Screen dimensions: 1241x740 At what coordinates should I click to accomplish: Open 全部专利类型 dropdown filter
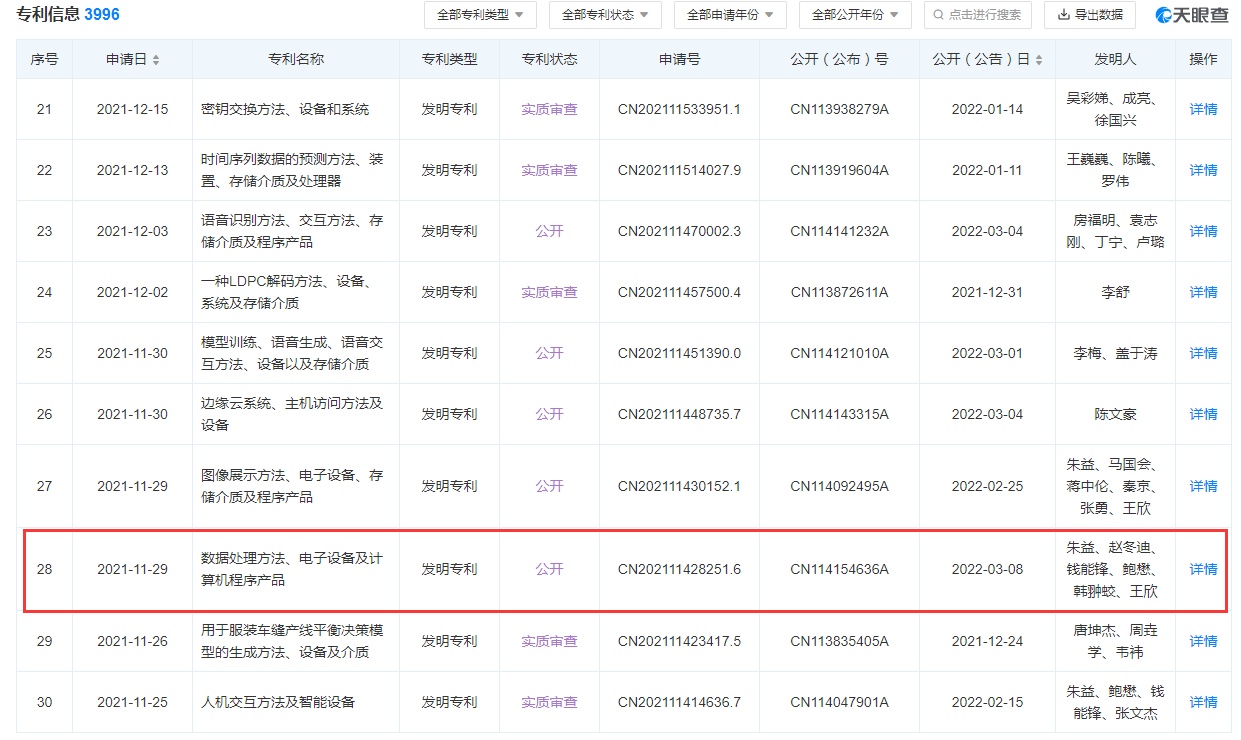coord(480,15)
